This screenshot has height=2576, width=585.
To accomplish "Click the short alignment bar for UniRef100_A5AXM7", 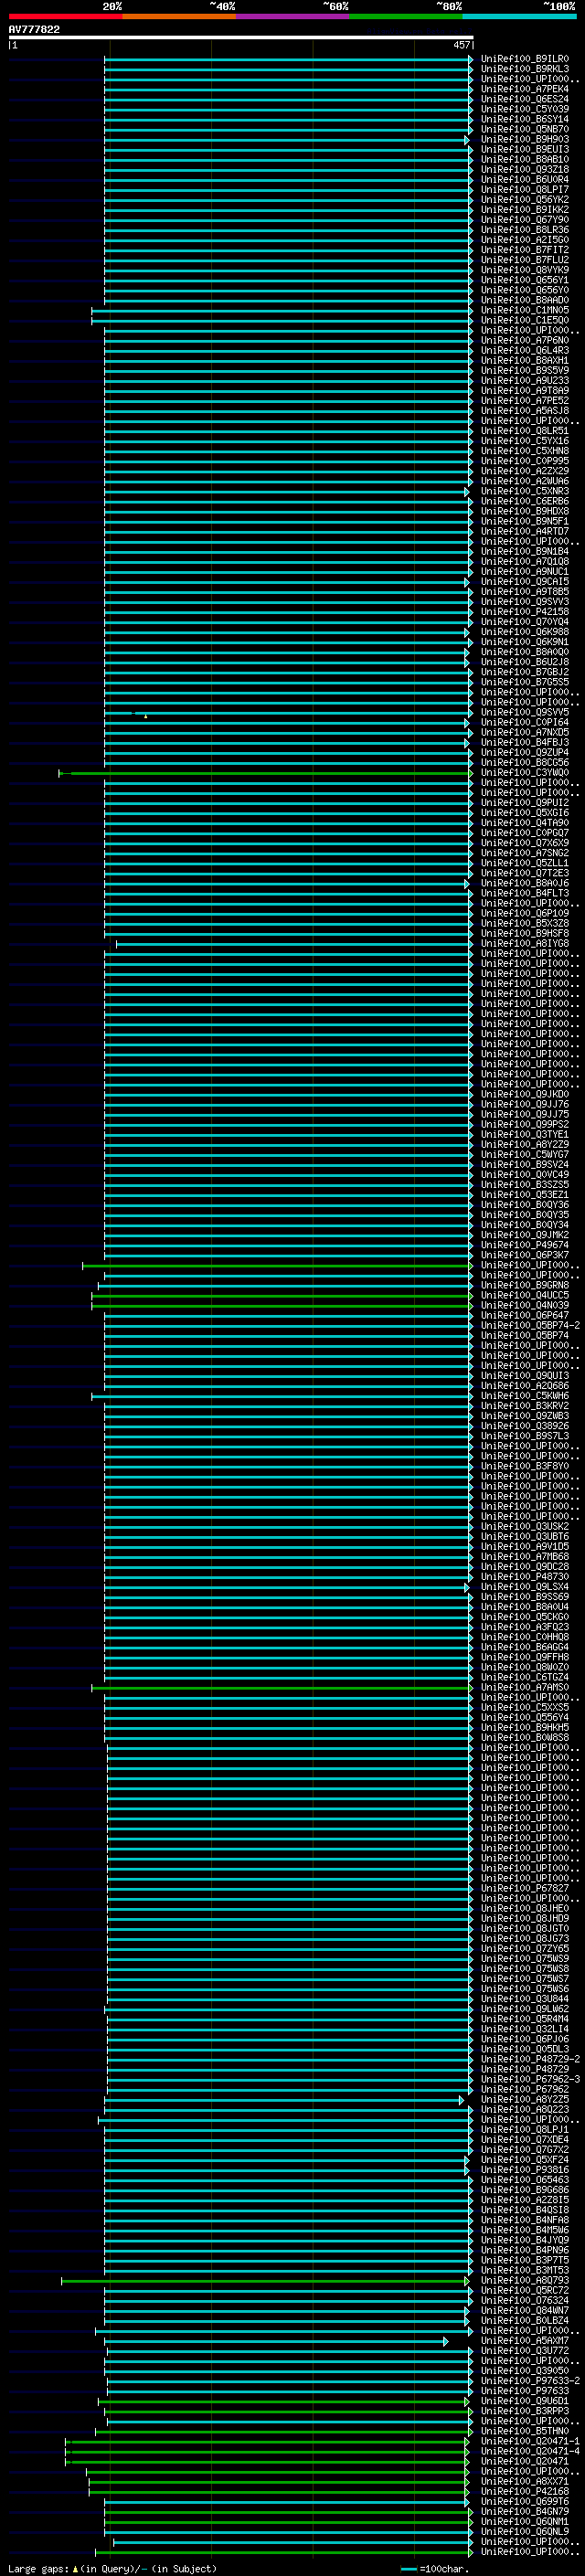I will pyautogui.click(x=276, y=2341).
